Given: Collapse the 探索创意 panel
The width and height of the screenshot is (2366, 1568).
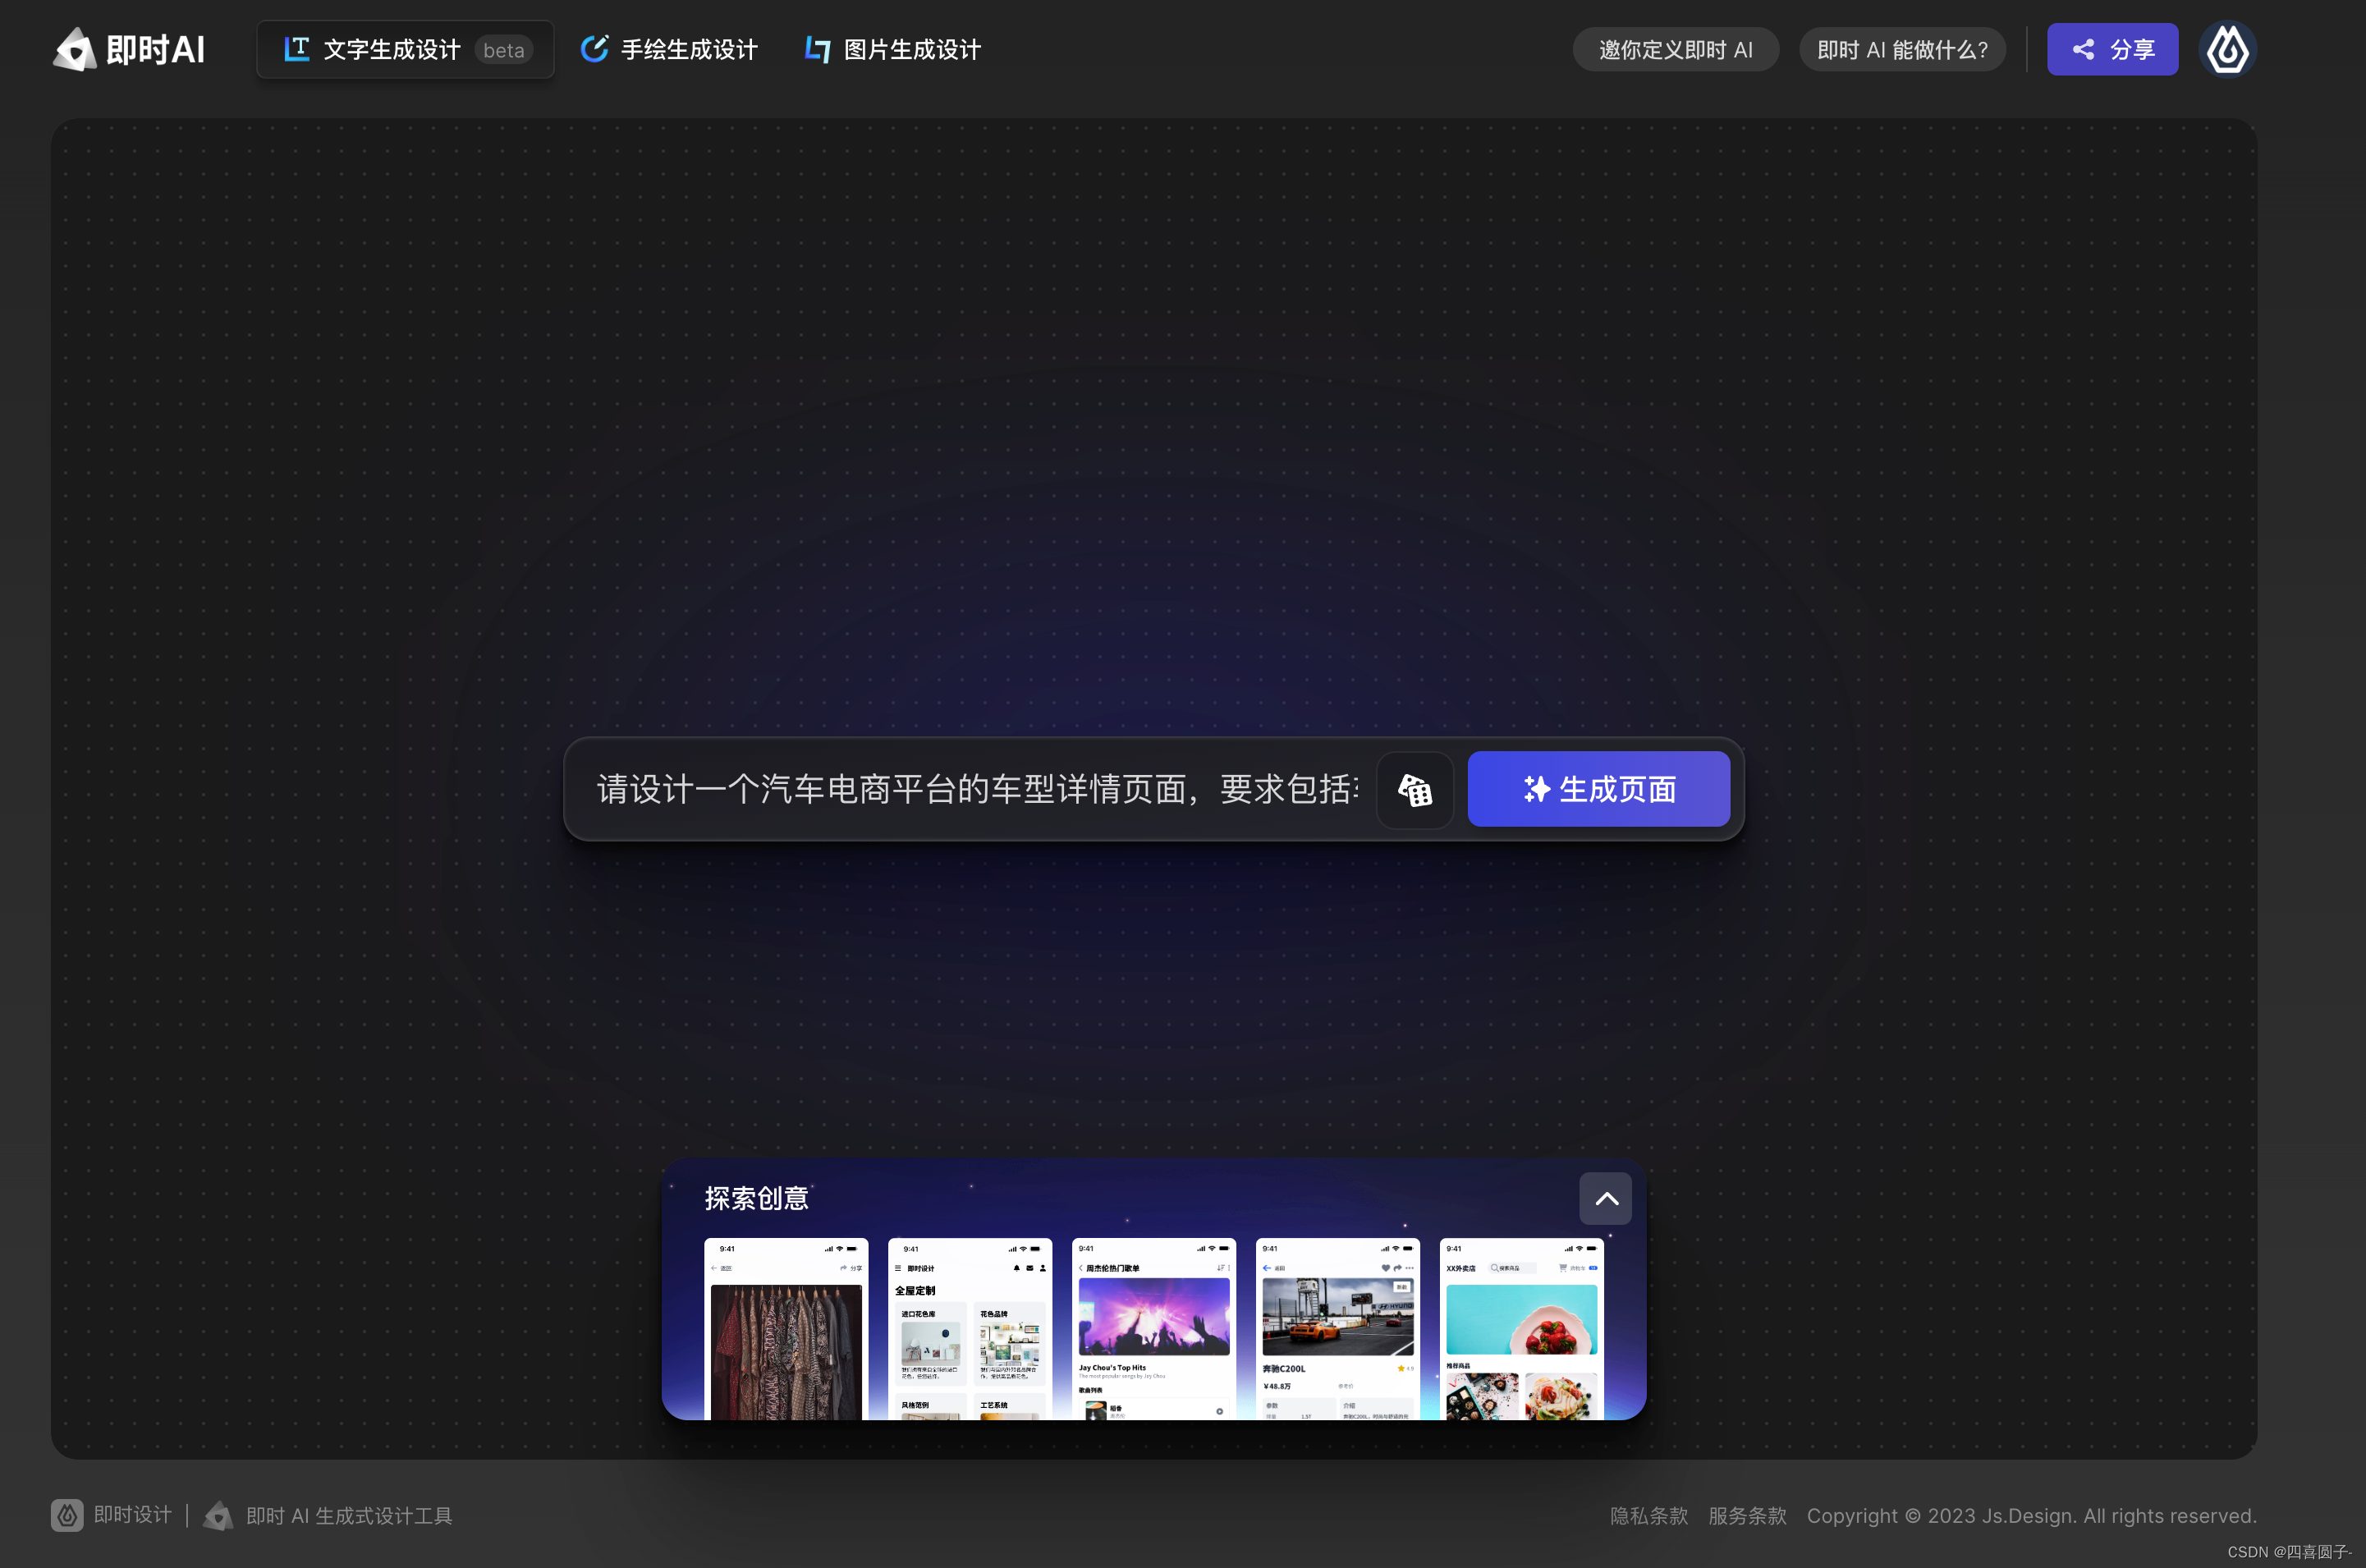Looking at the screenshot, I should point(1605,1199).
